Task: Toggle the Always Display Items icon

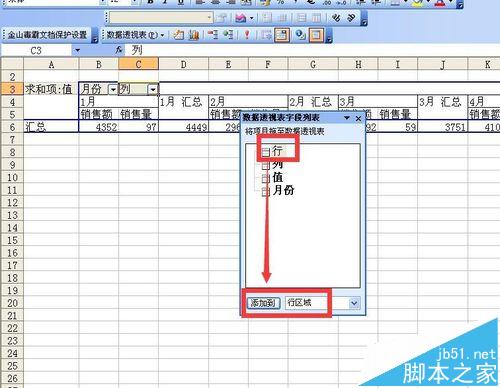Action: click(x=282, y=35)
